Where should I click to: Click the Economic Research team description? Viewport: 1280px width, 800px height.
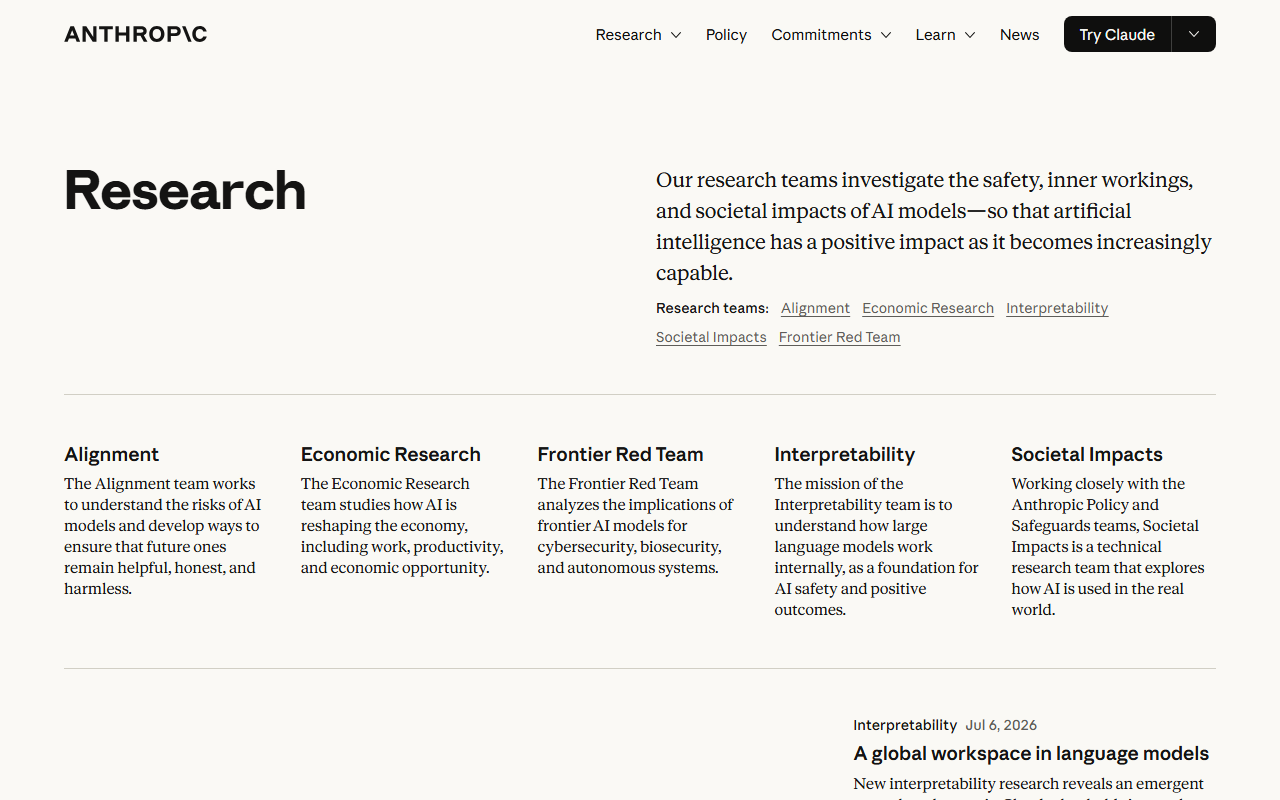(402, 526)
